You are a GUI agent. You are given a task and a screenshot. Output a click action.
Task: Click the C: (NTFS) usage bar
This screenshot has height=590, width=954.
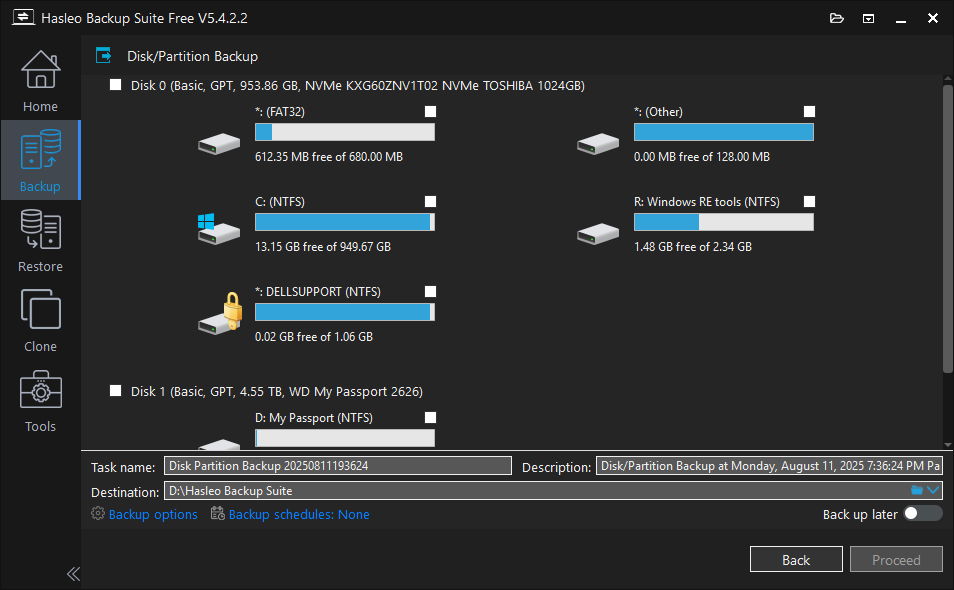click(345, 222)
